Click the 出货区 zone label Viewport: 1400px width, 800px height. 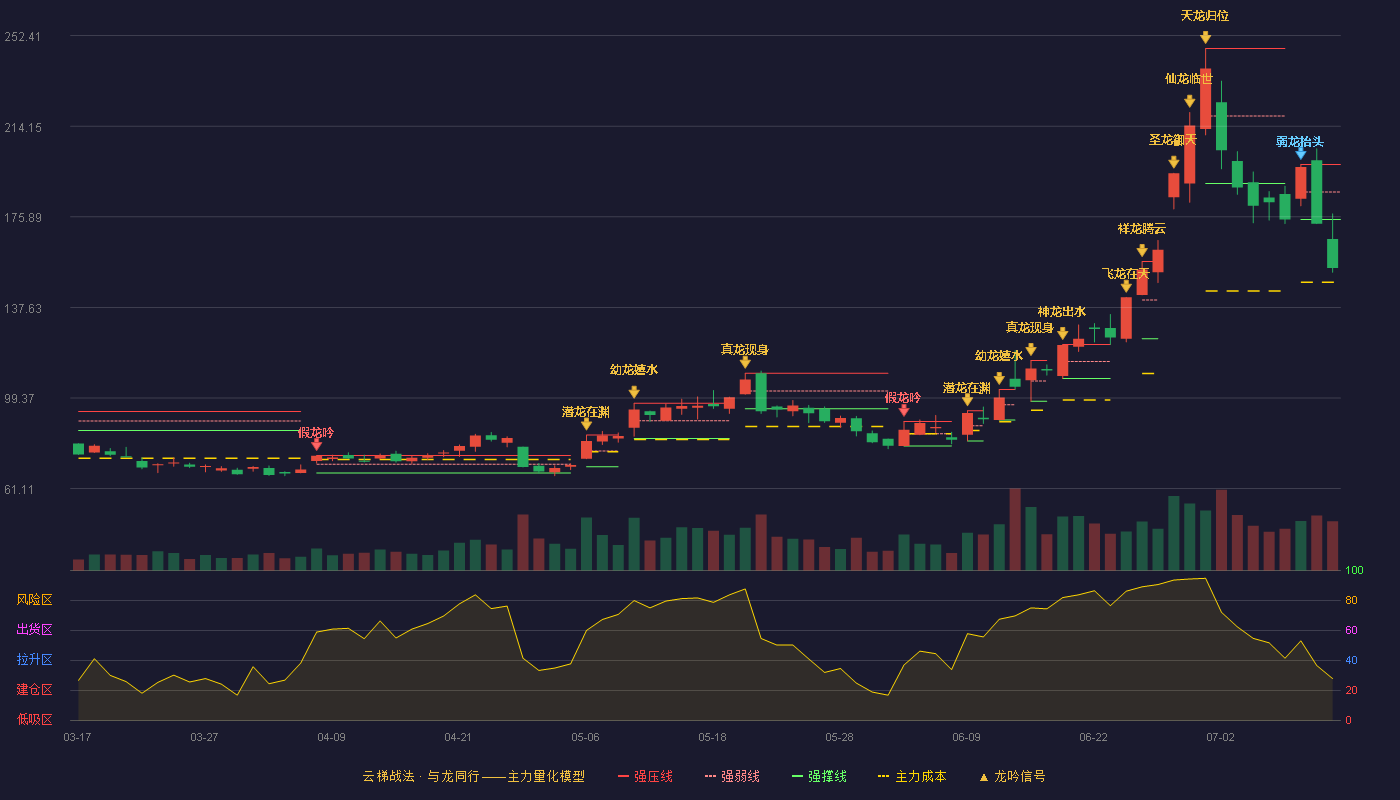pyautogui.click(x=34, y=630)
